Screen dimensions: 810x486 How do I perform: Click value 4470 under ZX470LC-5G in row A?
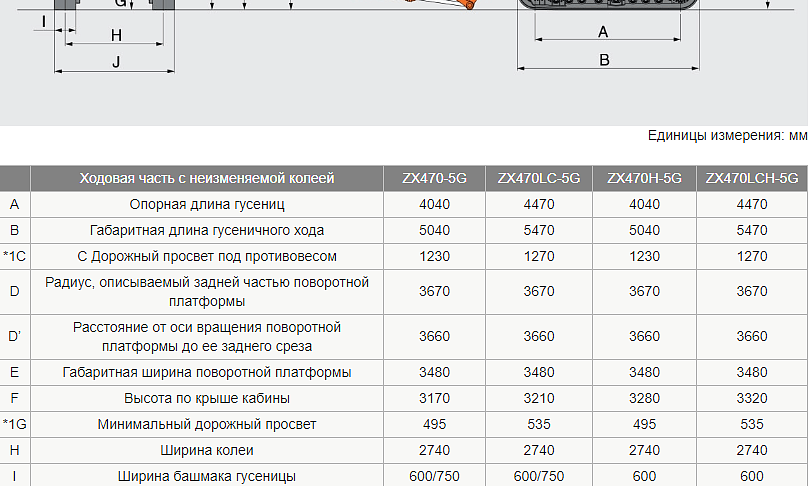pyautogui.click(x=539, y=205)
